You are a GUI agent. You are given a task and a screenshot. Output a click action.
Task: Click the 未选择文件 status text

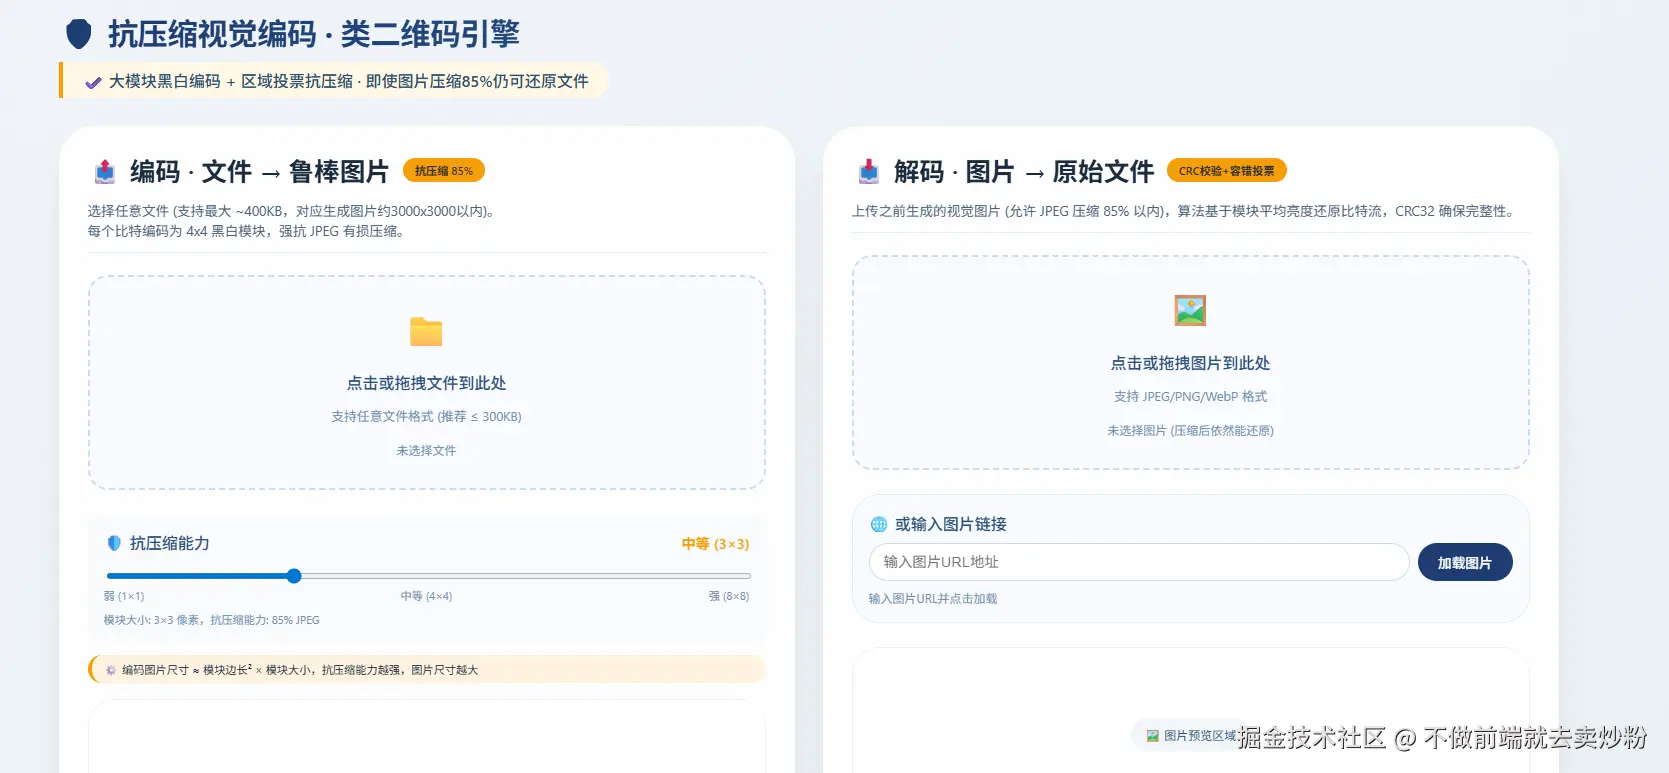point(426,451)
